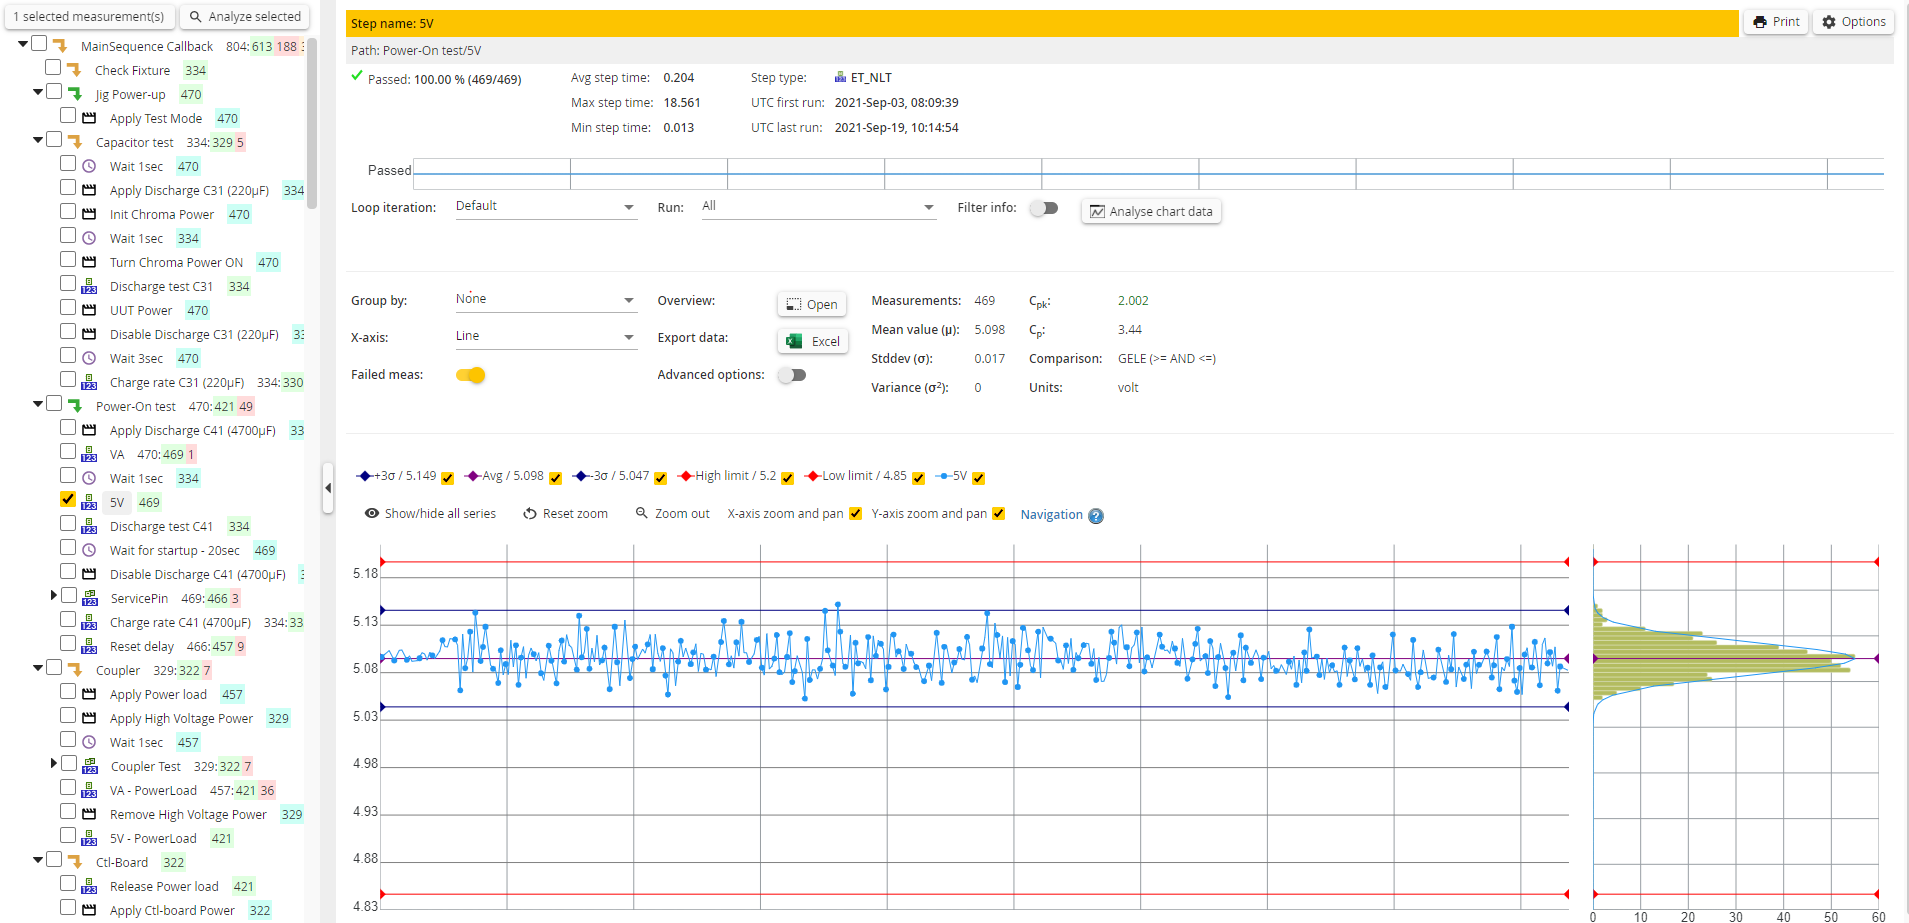Click the clock icon for Wait for startup - 20sec
This screenshot has height=923, width=1909.
point(89,551)
